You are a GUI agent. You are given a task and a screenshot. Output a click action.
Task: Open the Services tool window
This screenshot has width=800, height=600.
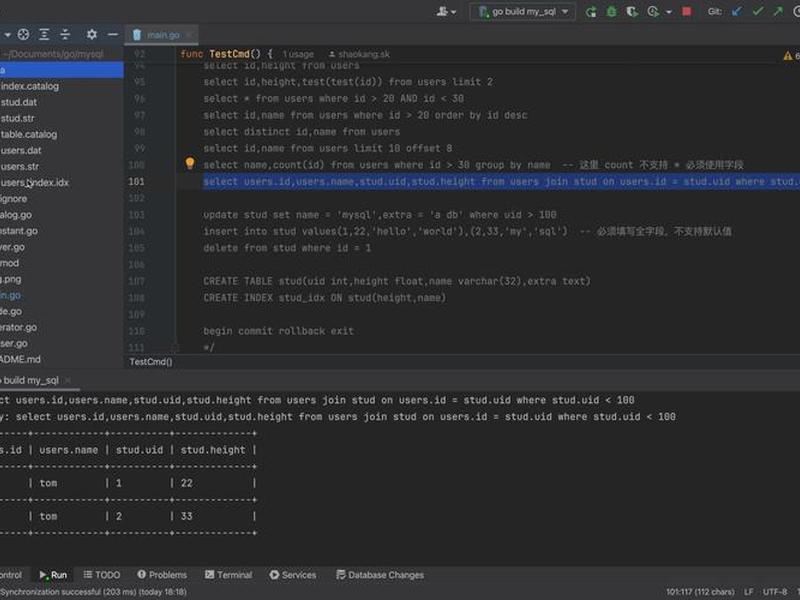[293, 575]
